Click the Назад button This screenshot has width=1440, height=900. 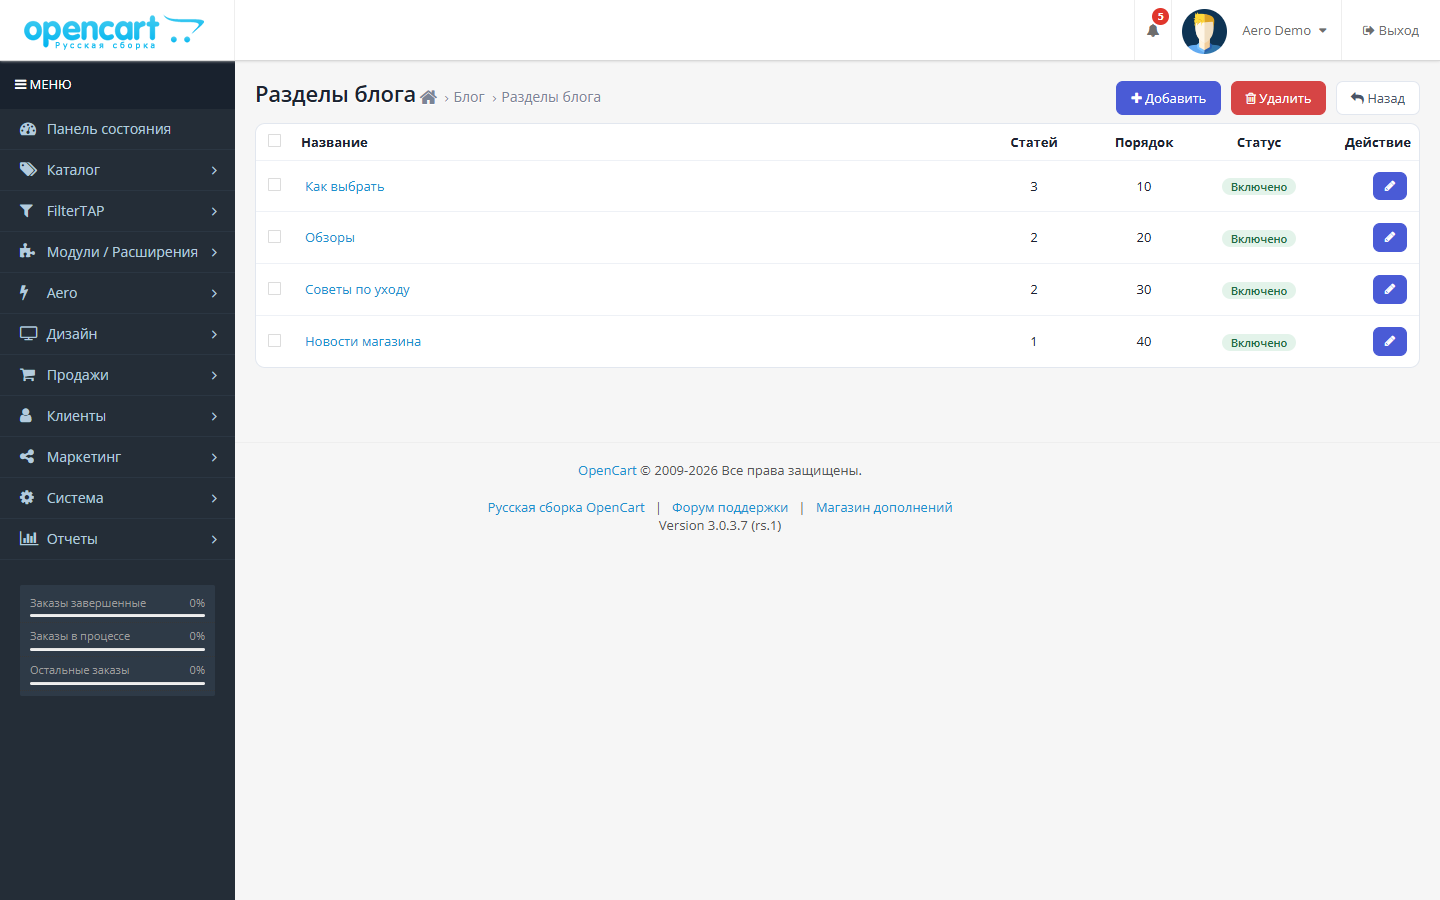1378,98
